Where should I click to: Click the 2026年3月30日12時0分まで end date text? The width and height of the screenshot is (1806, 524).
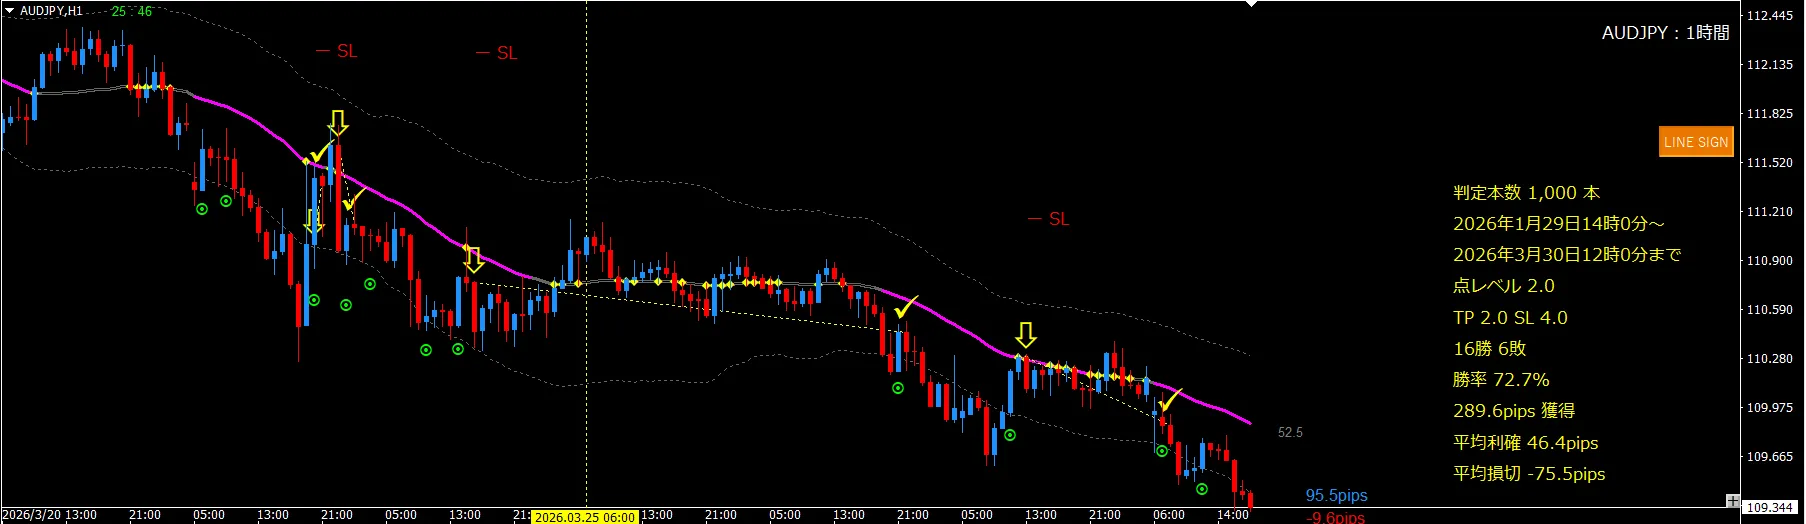[x=1567, y=255]
